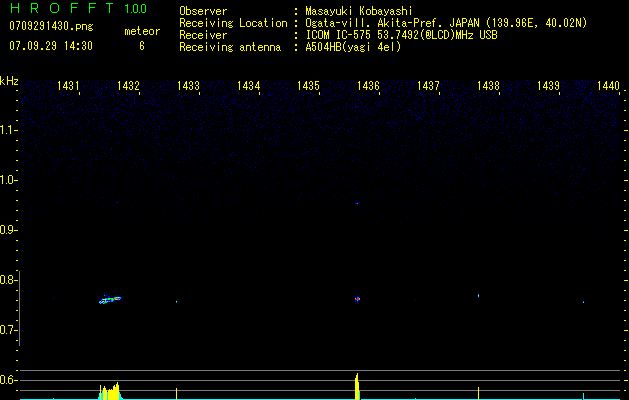Viewport: 629px width, 400px height.
Task: Click the 1431 time axis label
Action: click(68, 85)
